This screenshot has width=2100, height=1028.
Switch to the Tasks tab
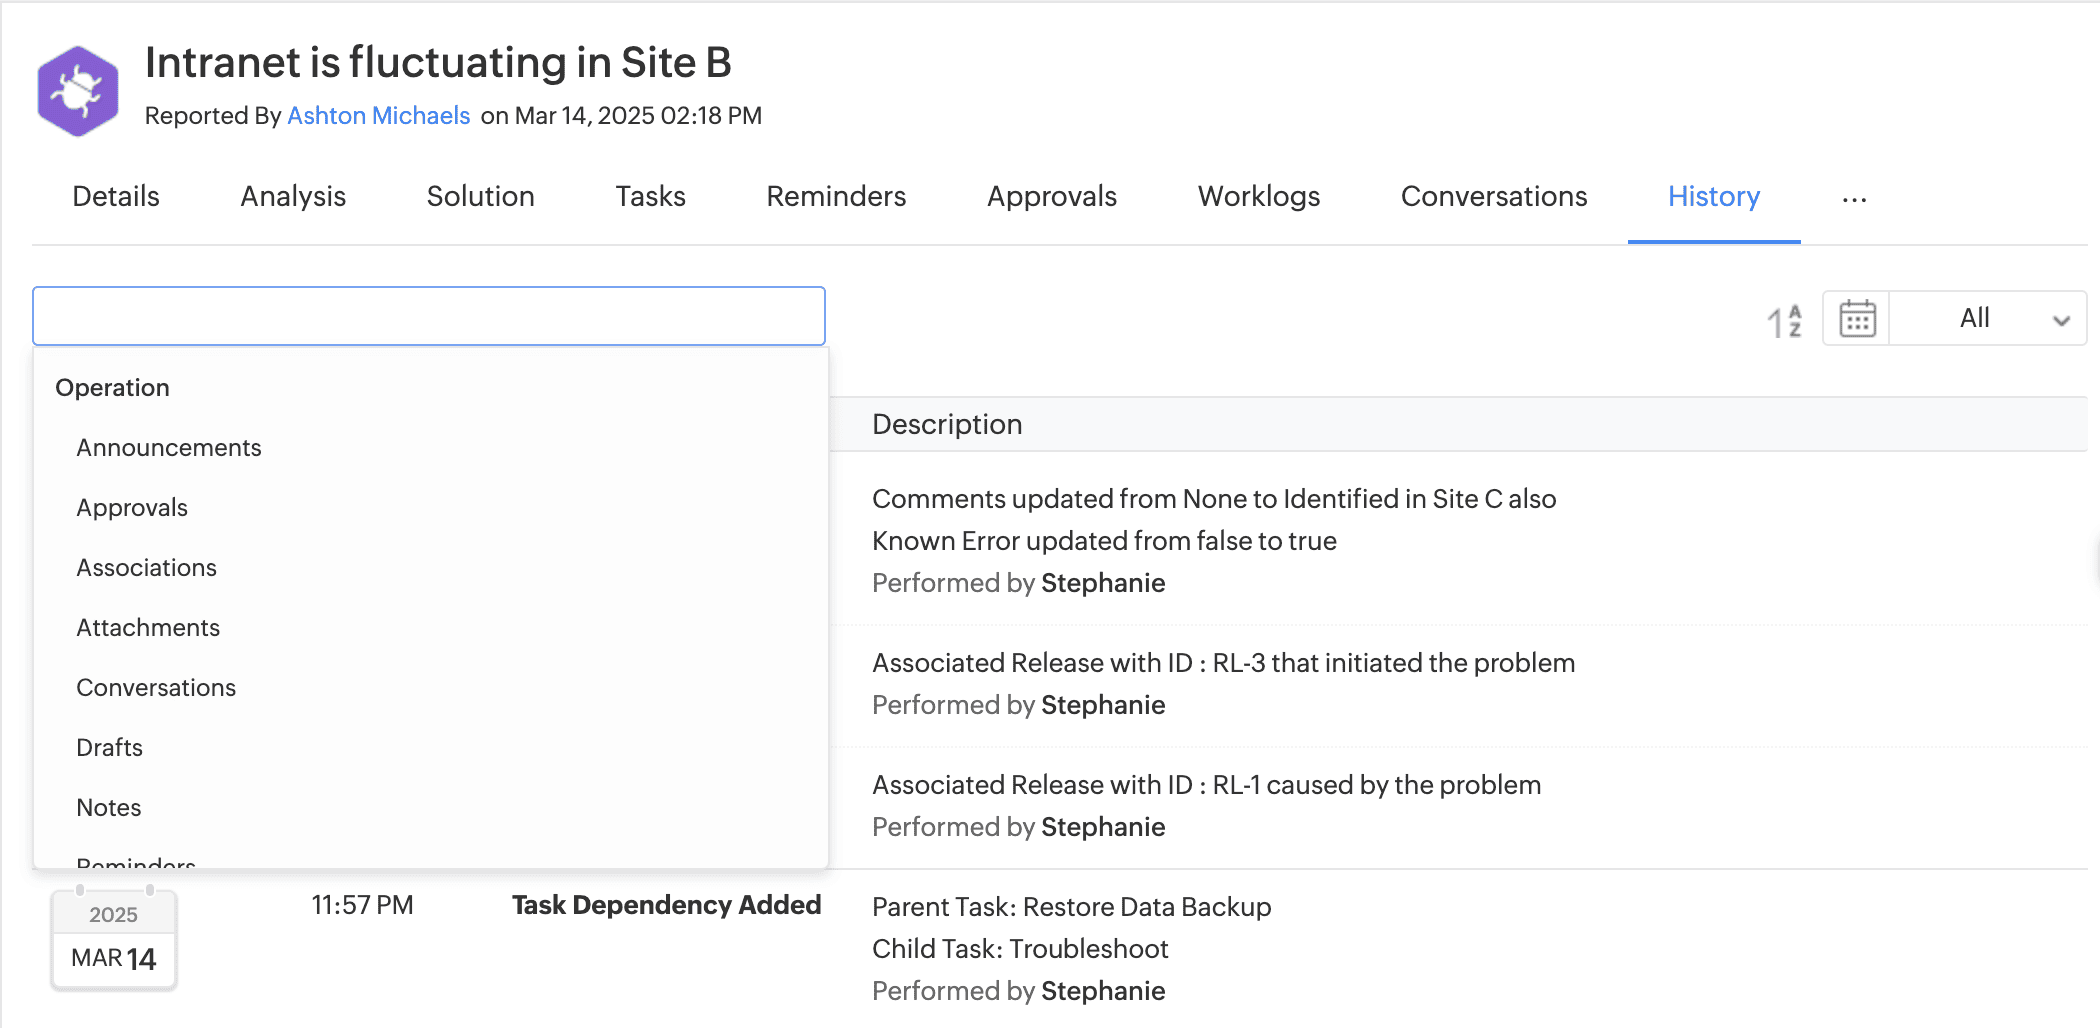click(650, 197)
